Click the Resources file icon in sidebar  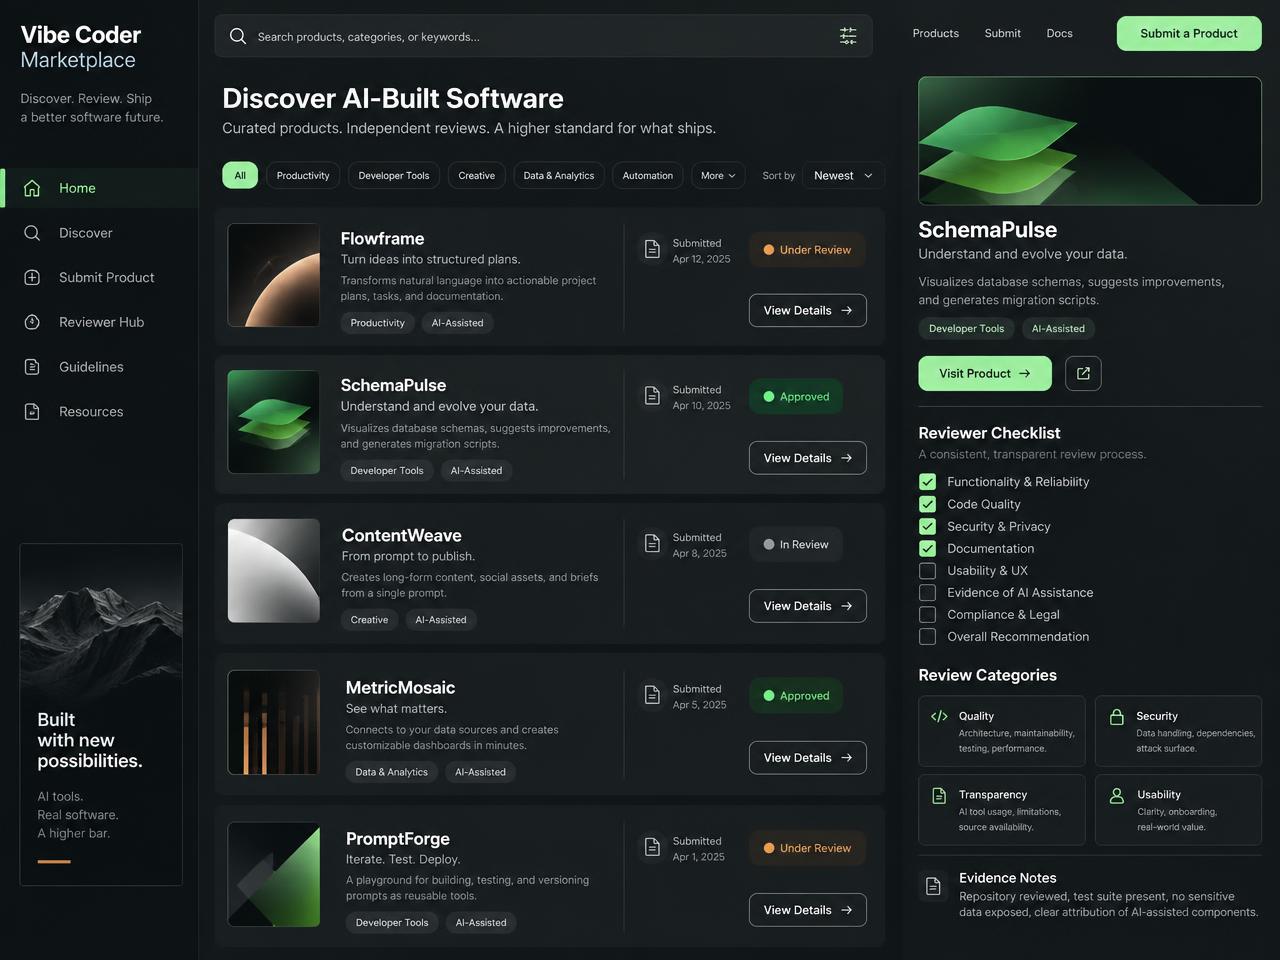[32, 411]
